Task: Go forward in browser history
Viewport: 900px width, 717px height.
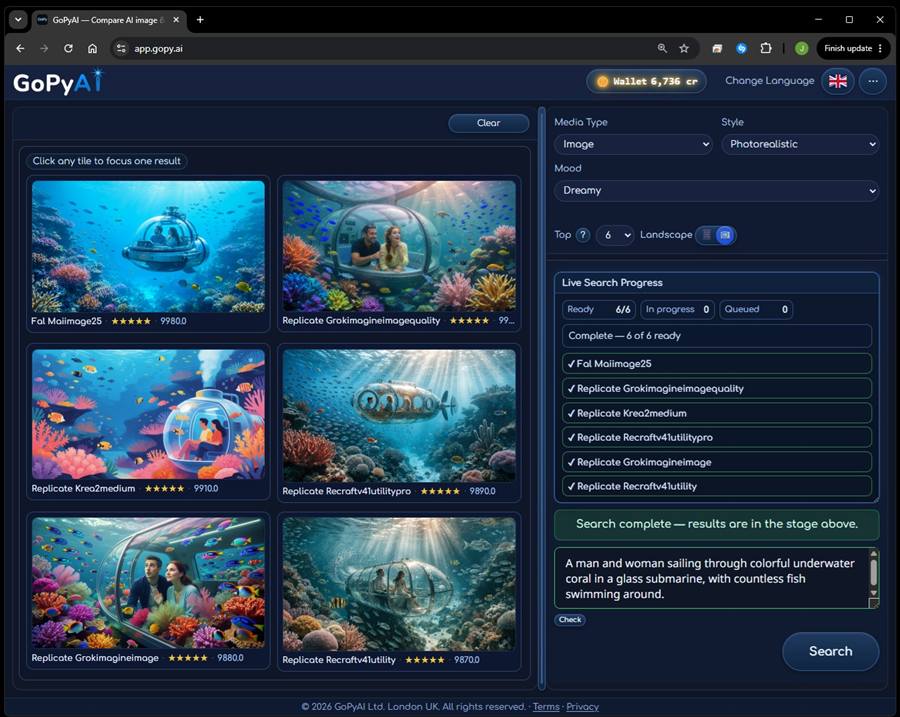Action: tap(44, 49)
